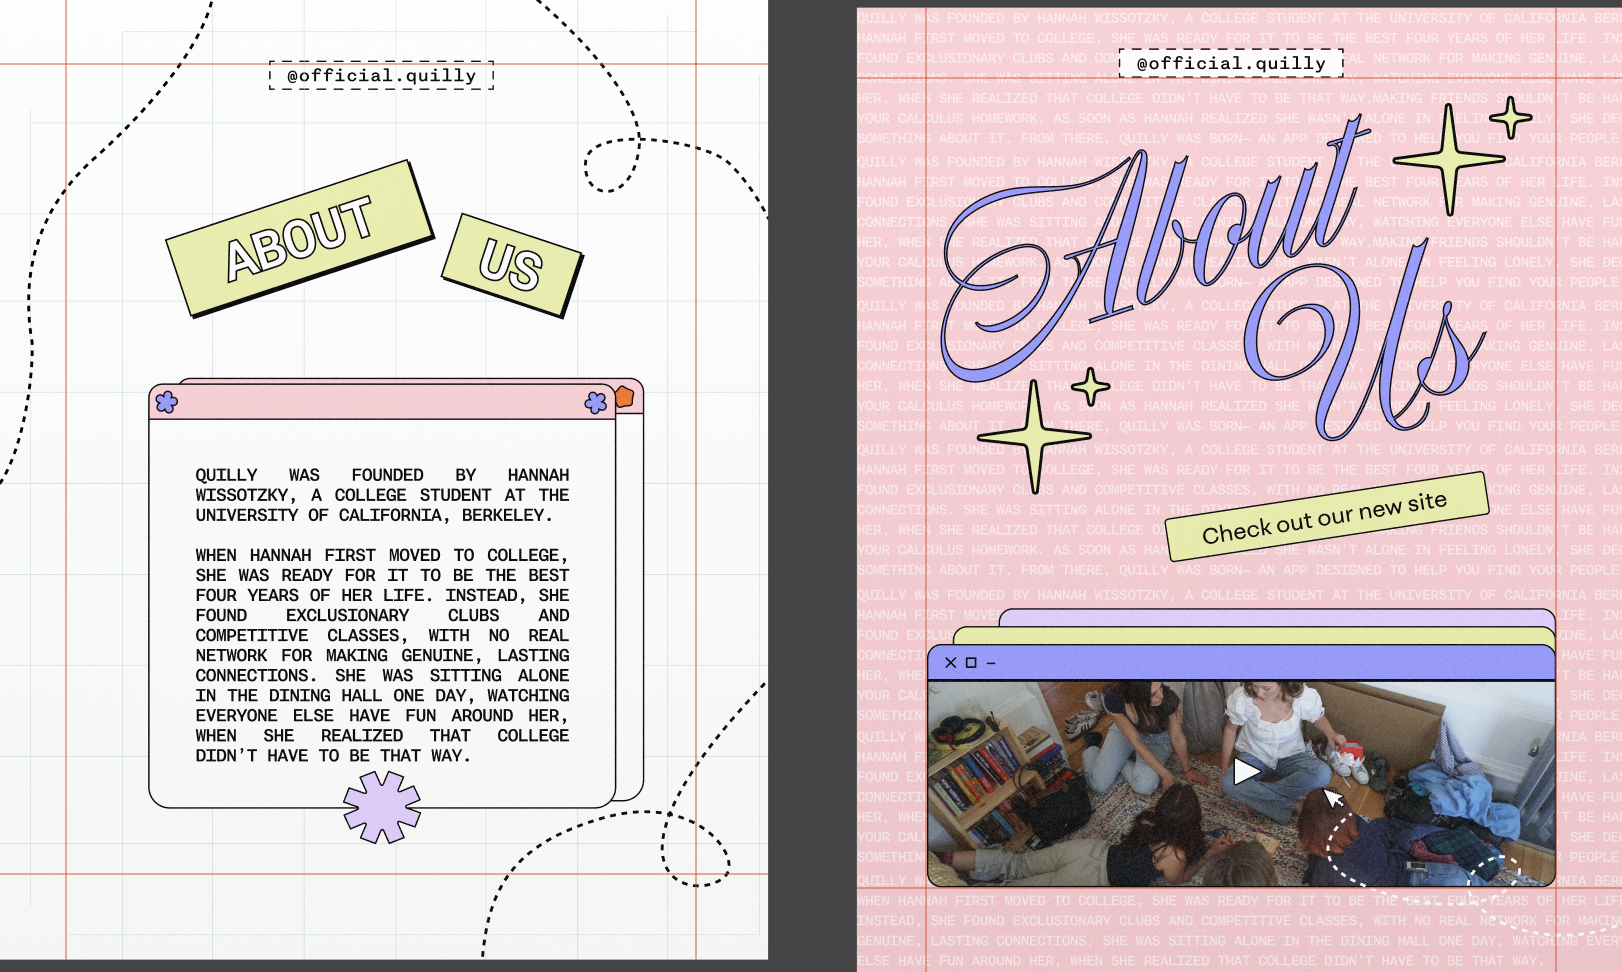Select the small sparkle in pink artboard's middle

(1090, 387)
